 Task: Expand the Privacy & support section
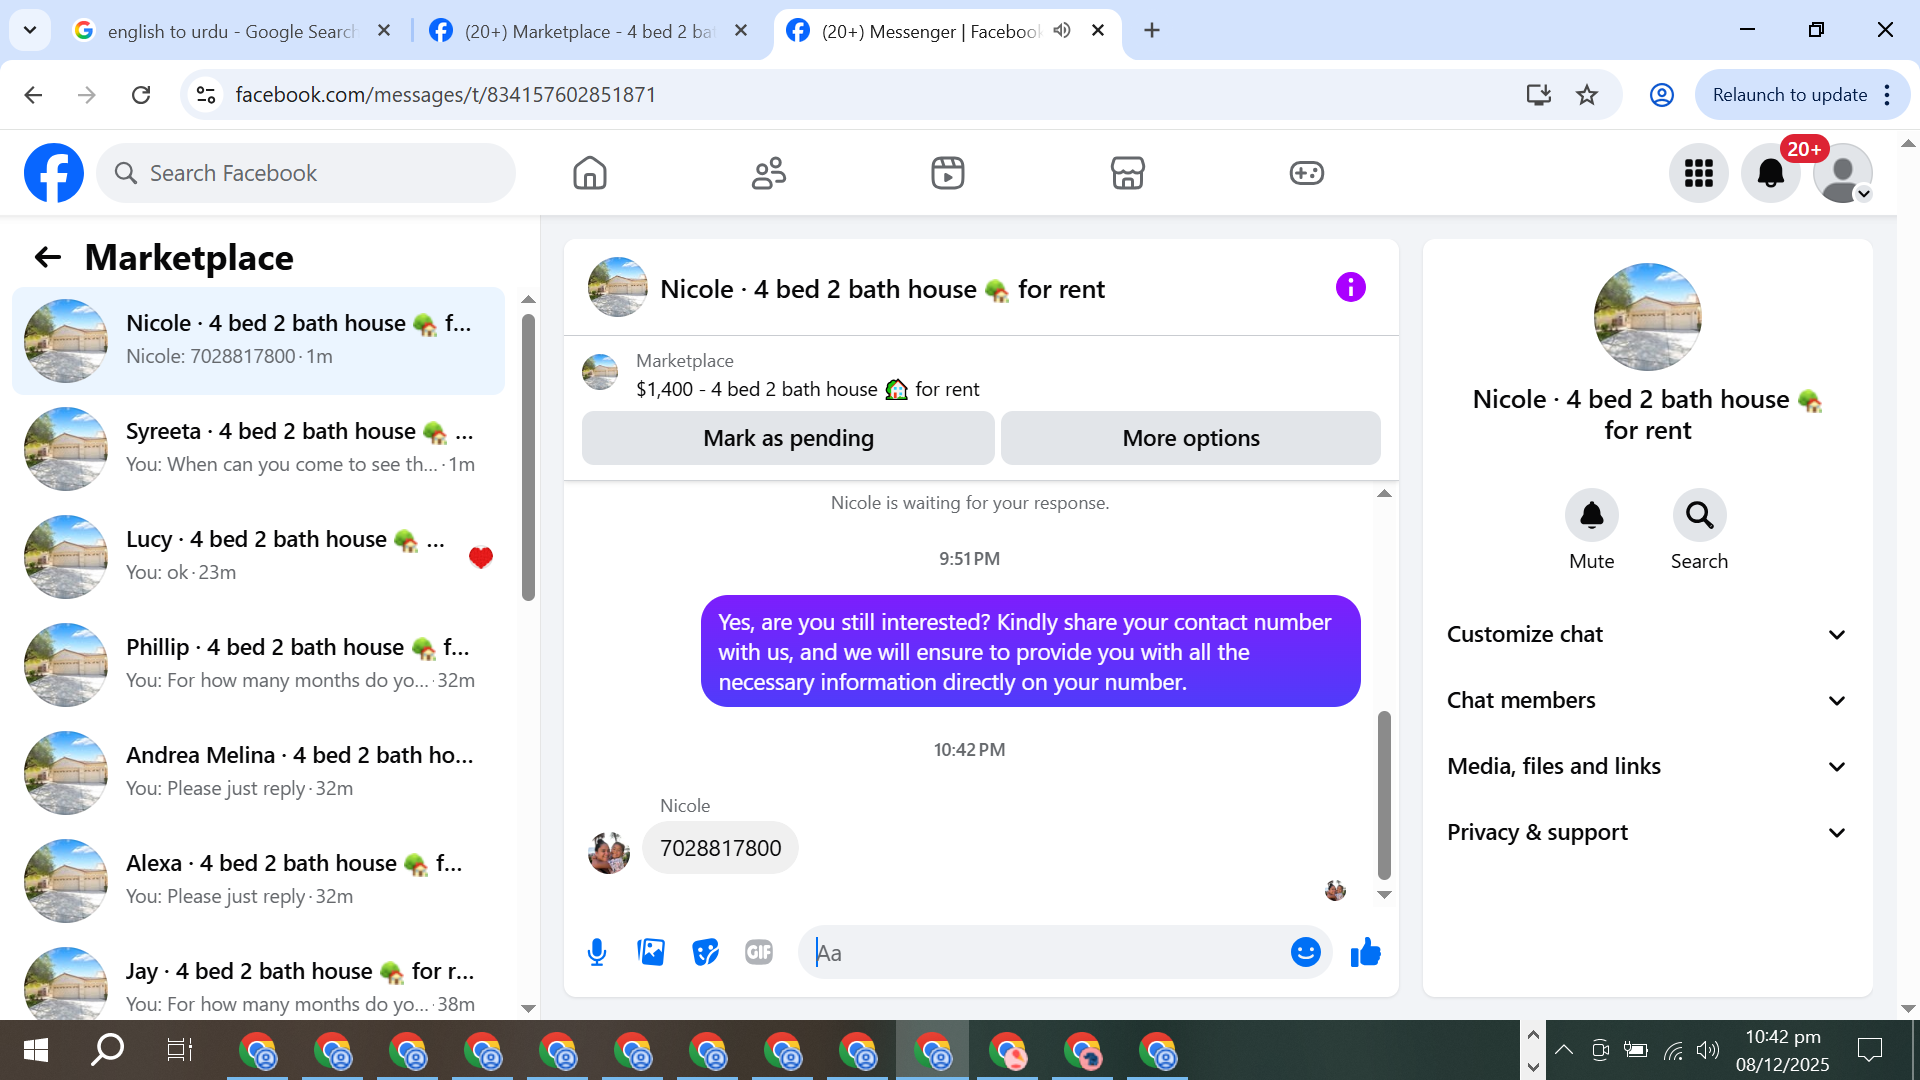1647,832
